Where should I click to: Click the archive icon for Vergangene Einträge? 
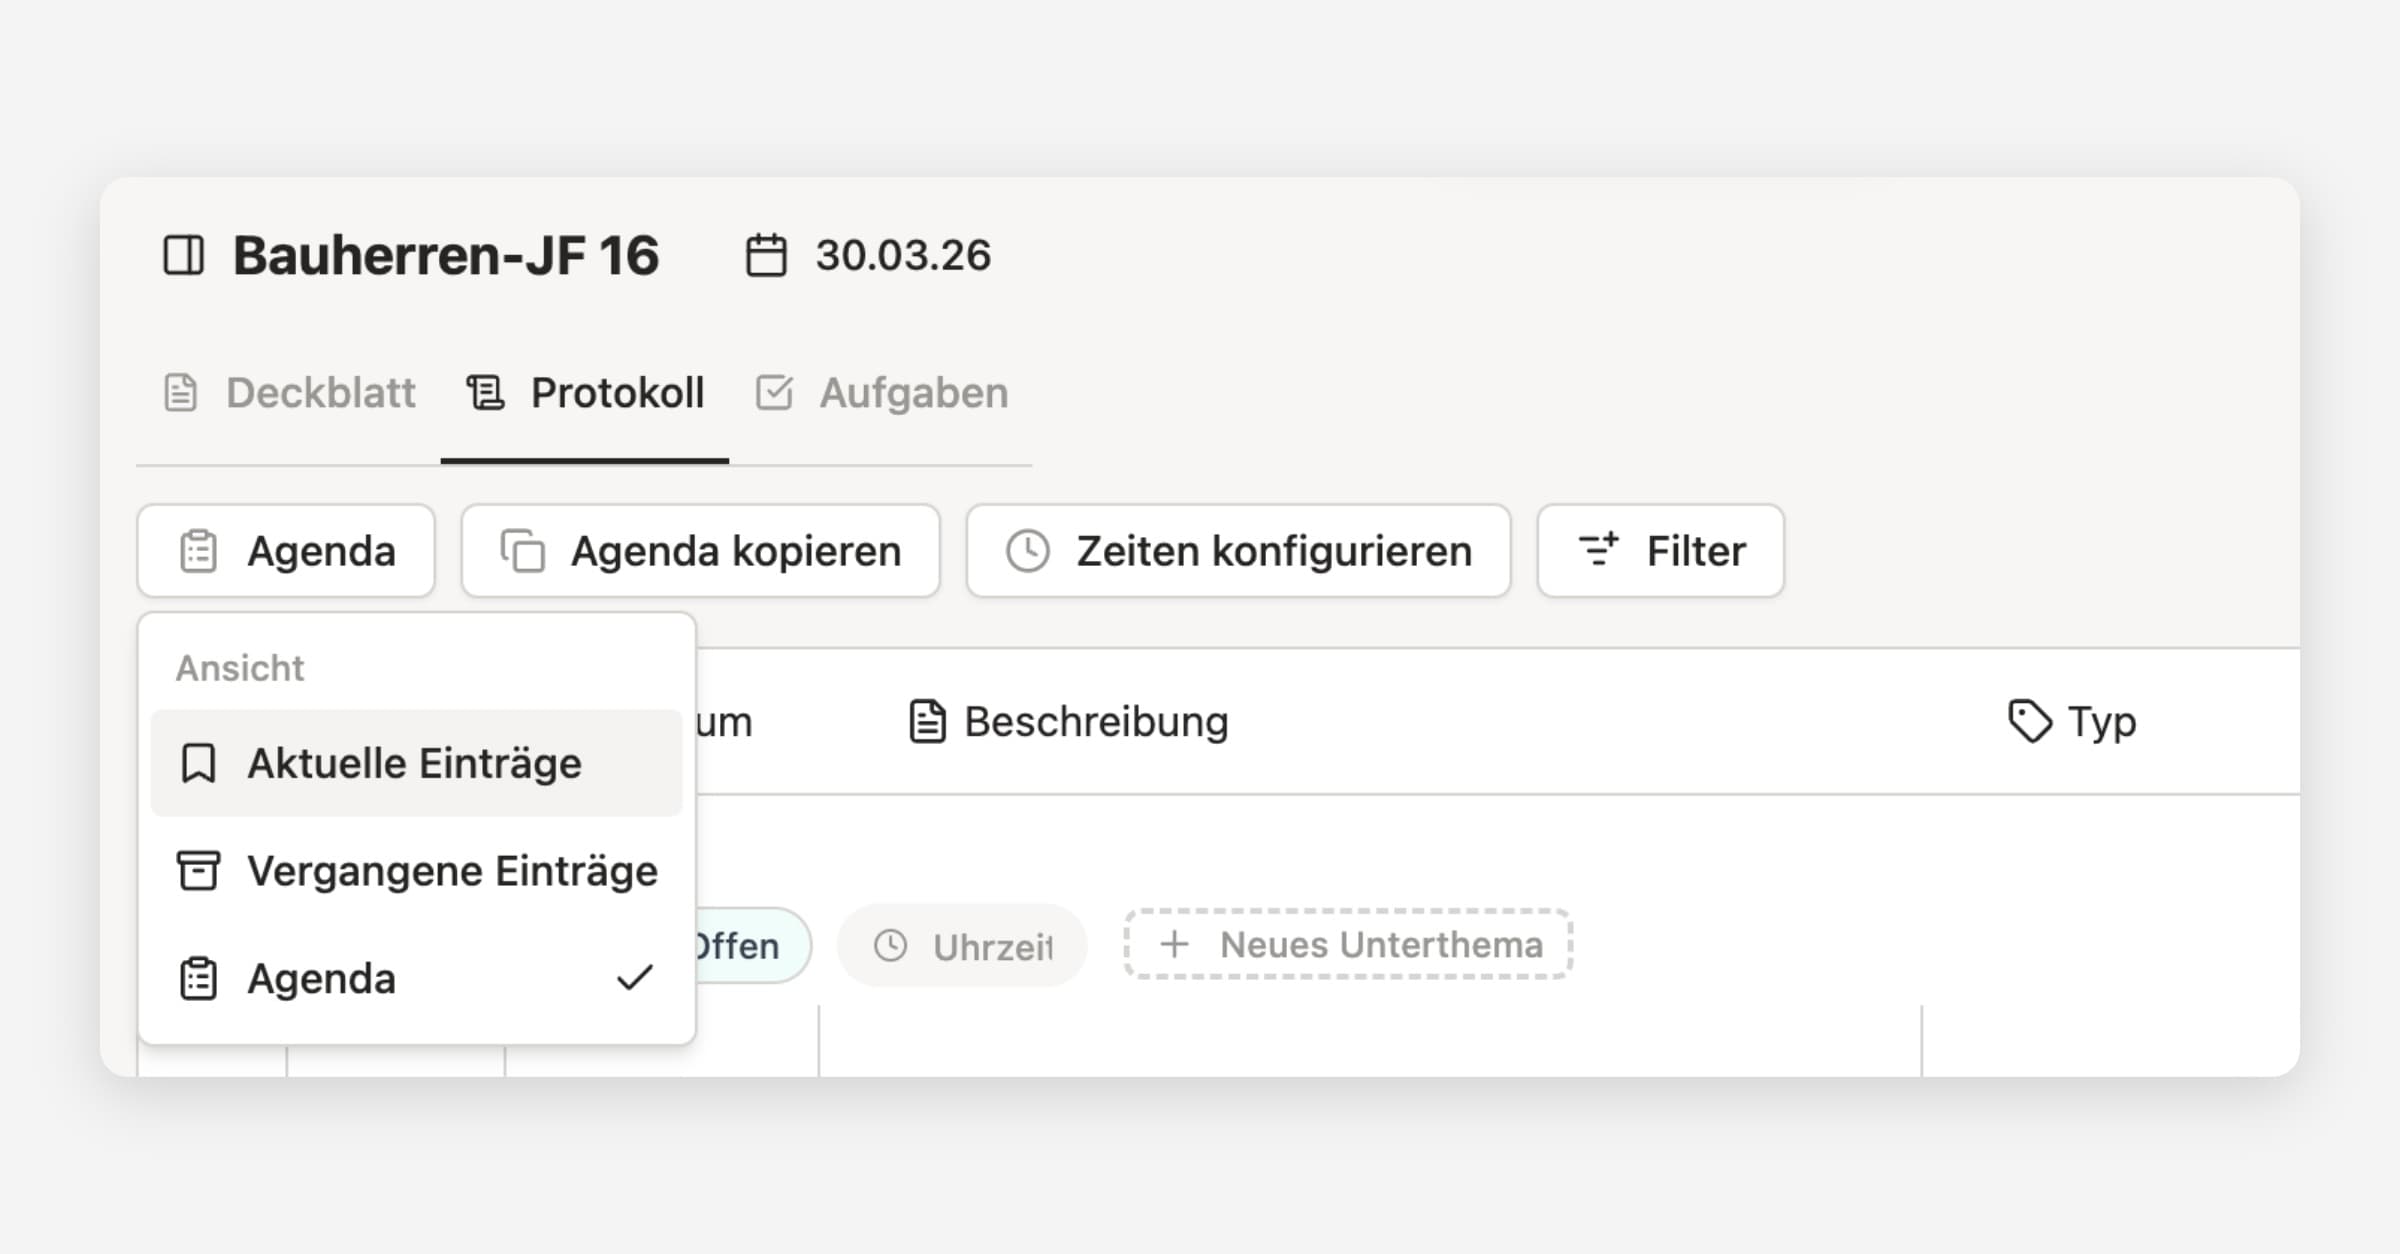(x=198, y=871)
